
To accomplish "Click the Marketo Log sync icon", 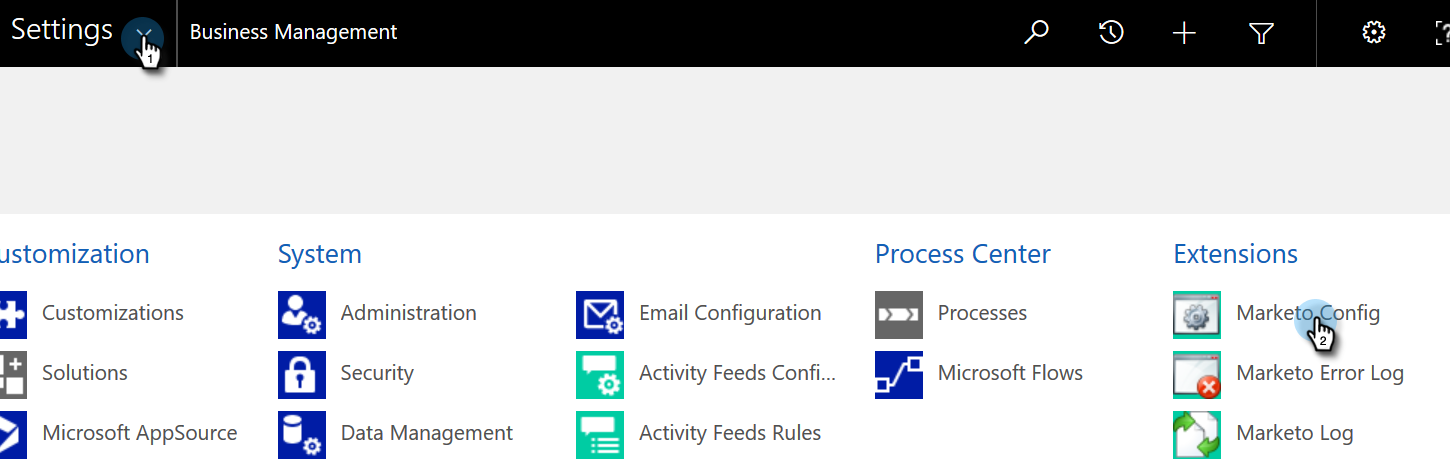I will (x=1196, y=435).
